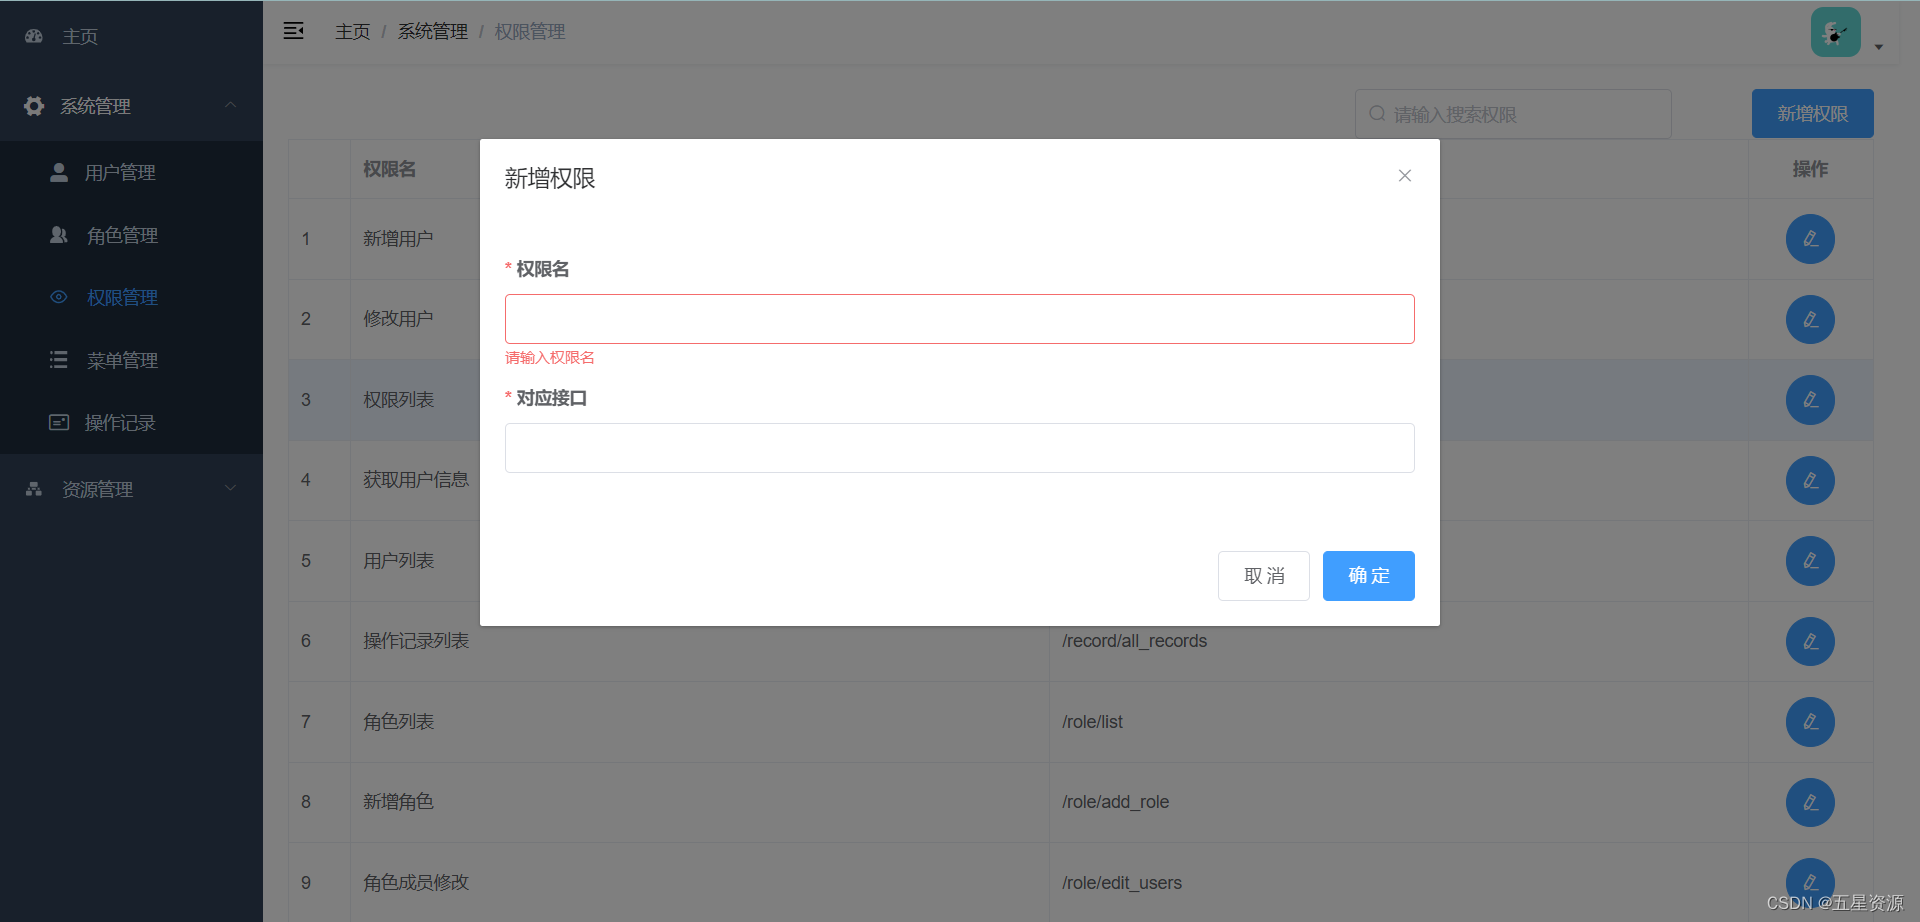Click the hamburger sidebar collapse icon

(293, 30)
